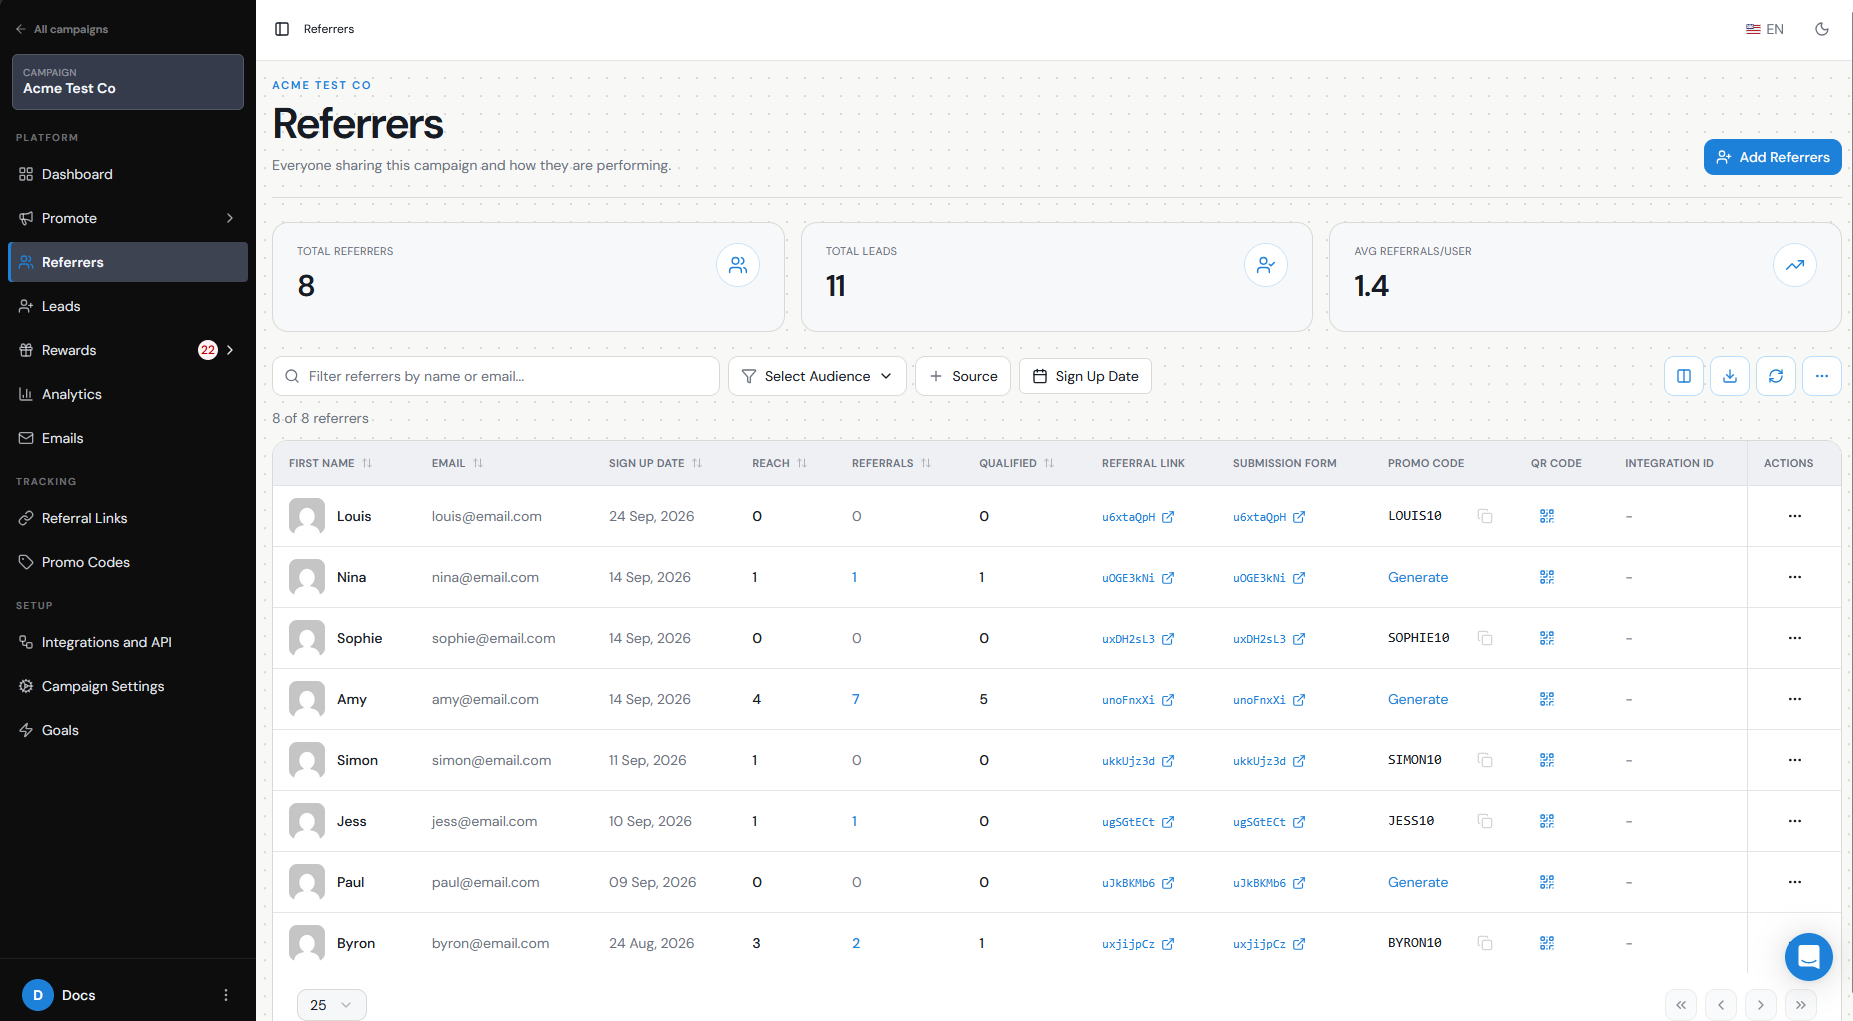1853x1021 pixels.
Task: Refresh the referrers table
Action: 1776,376
